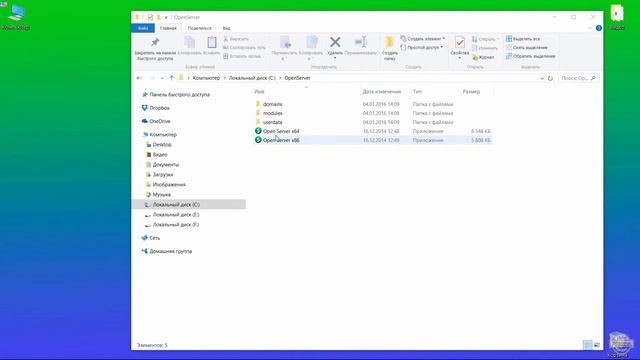Select the Компьютер desktop icon
The width and height of the screenshot is (640, 360).
click(x=16, y=17)
